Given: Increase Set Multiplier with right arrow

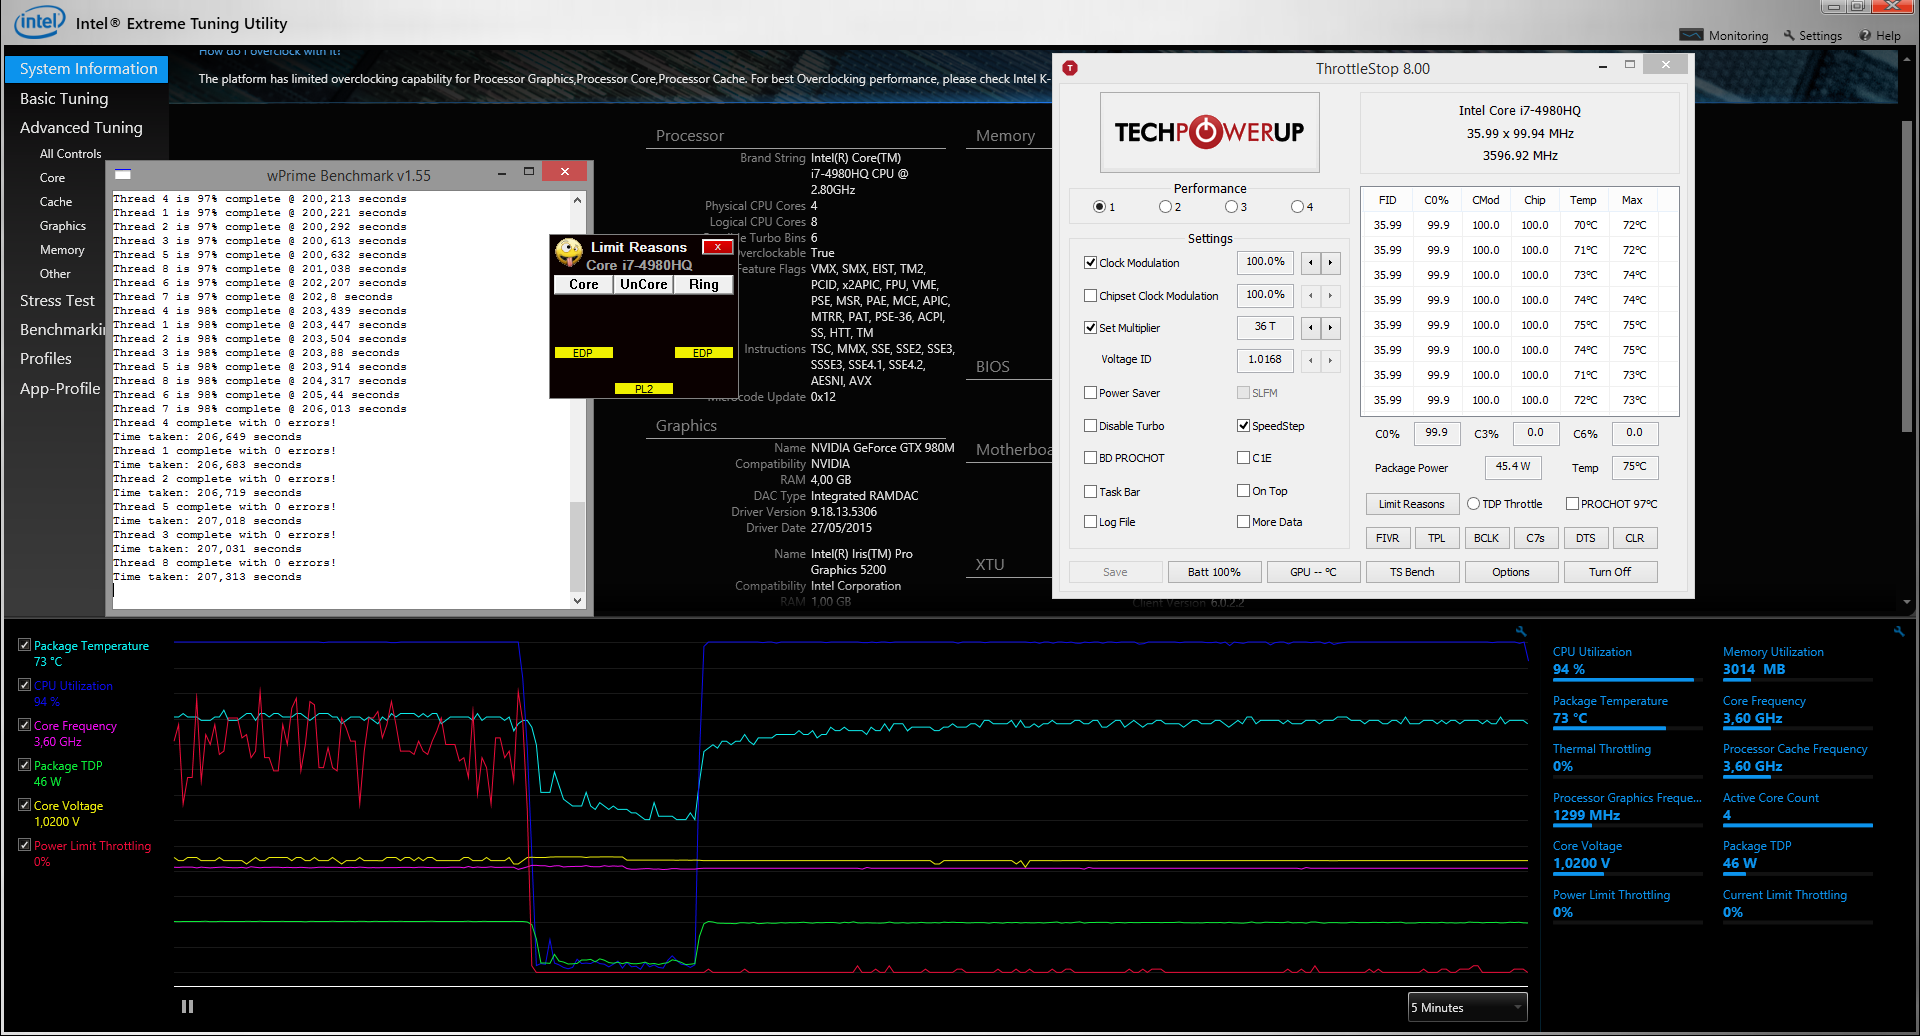Looking at the screenshot, I should 1330,327.
